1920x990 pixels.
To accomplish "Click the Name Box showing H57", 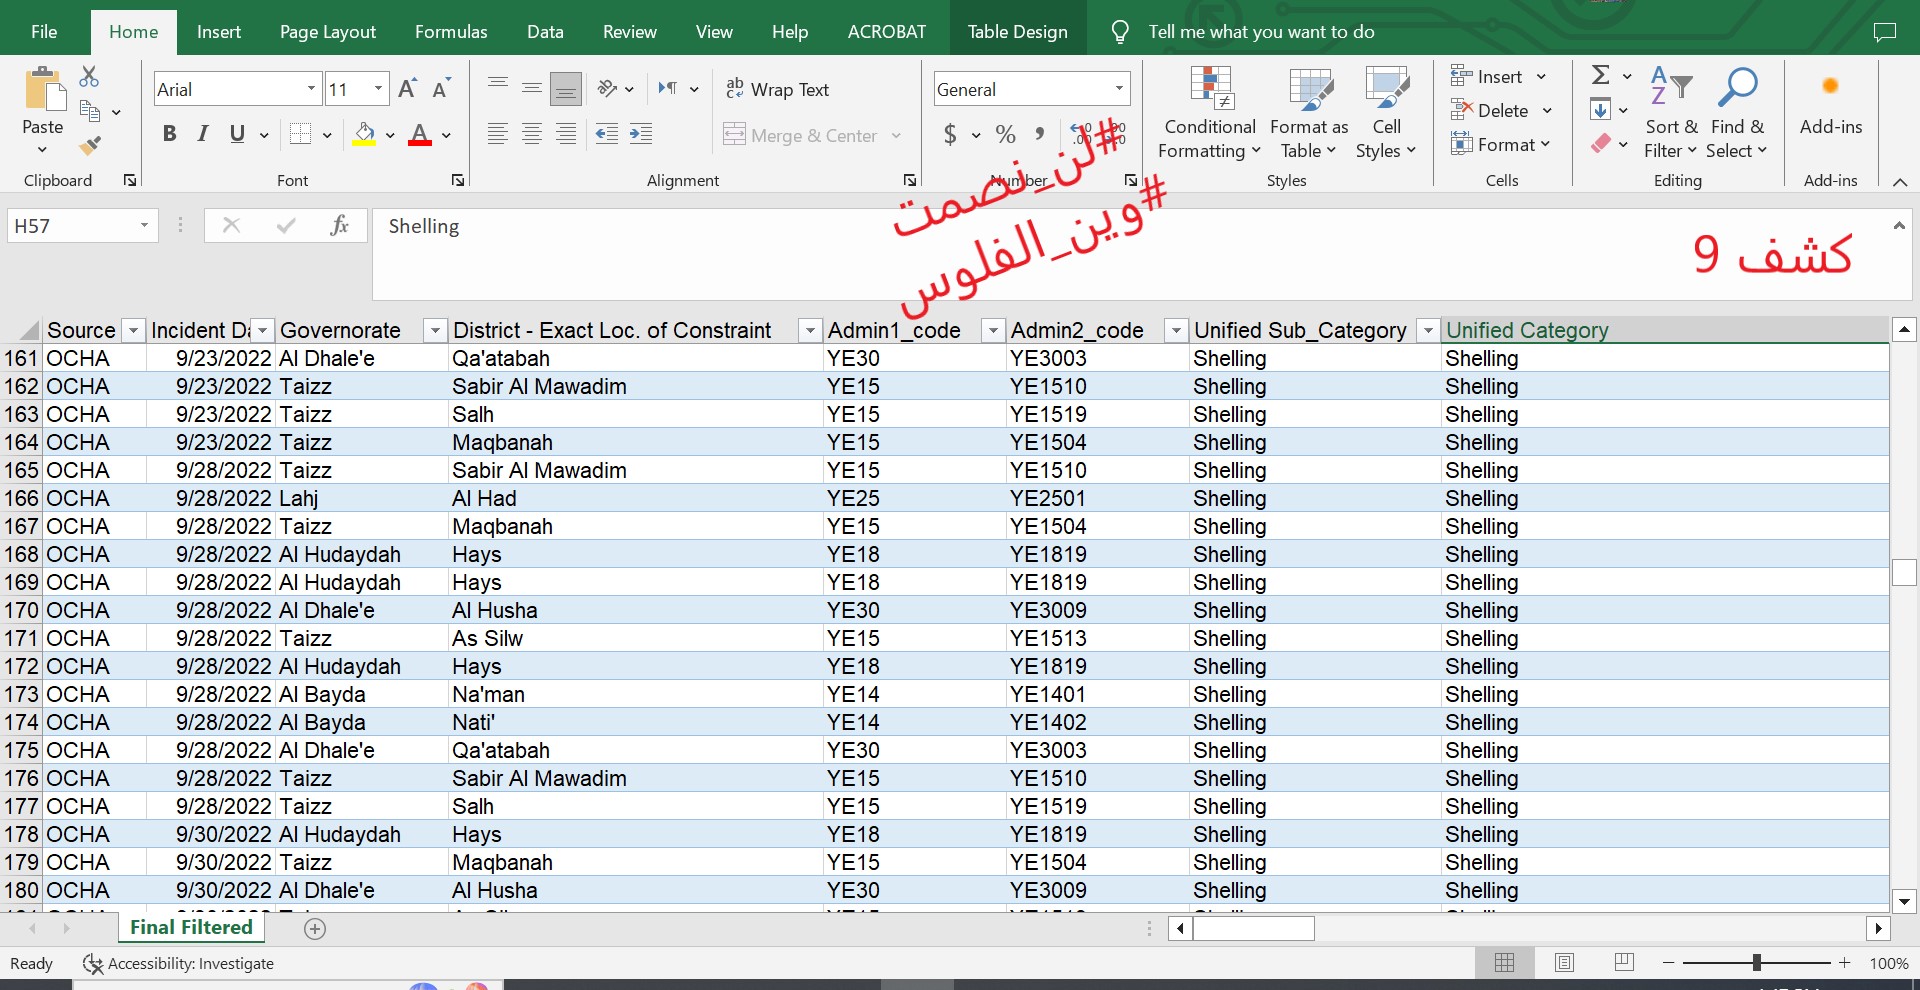I will click(70, 226).
